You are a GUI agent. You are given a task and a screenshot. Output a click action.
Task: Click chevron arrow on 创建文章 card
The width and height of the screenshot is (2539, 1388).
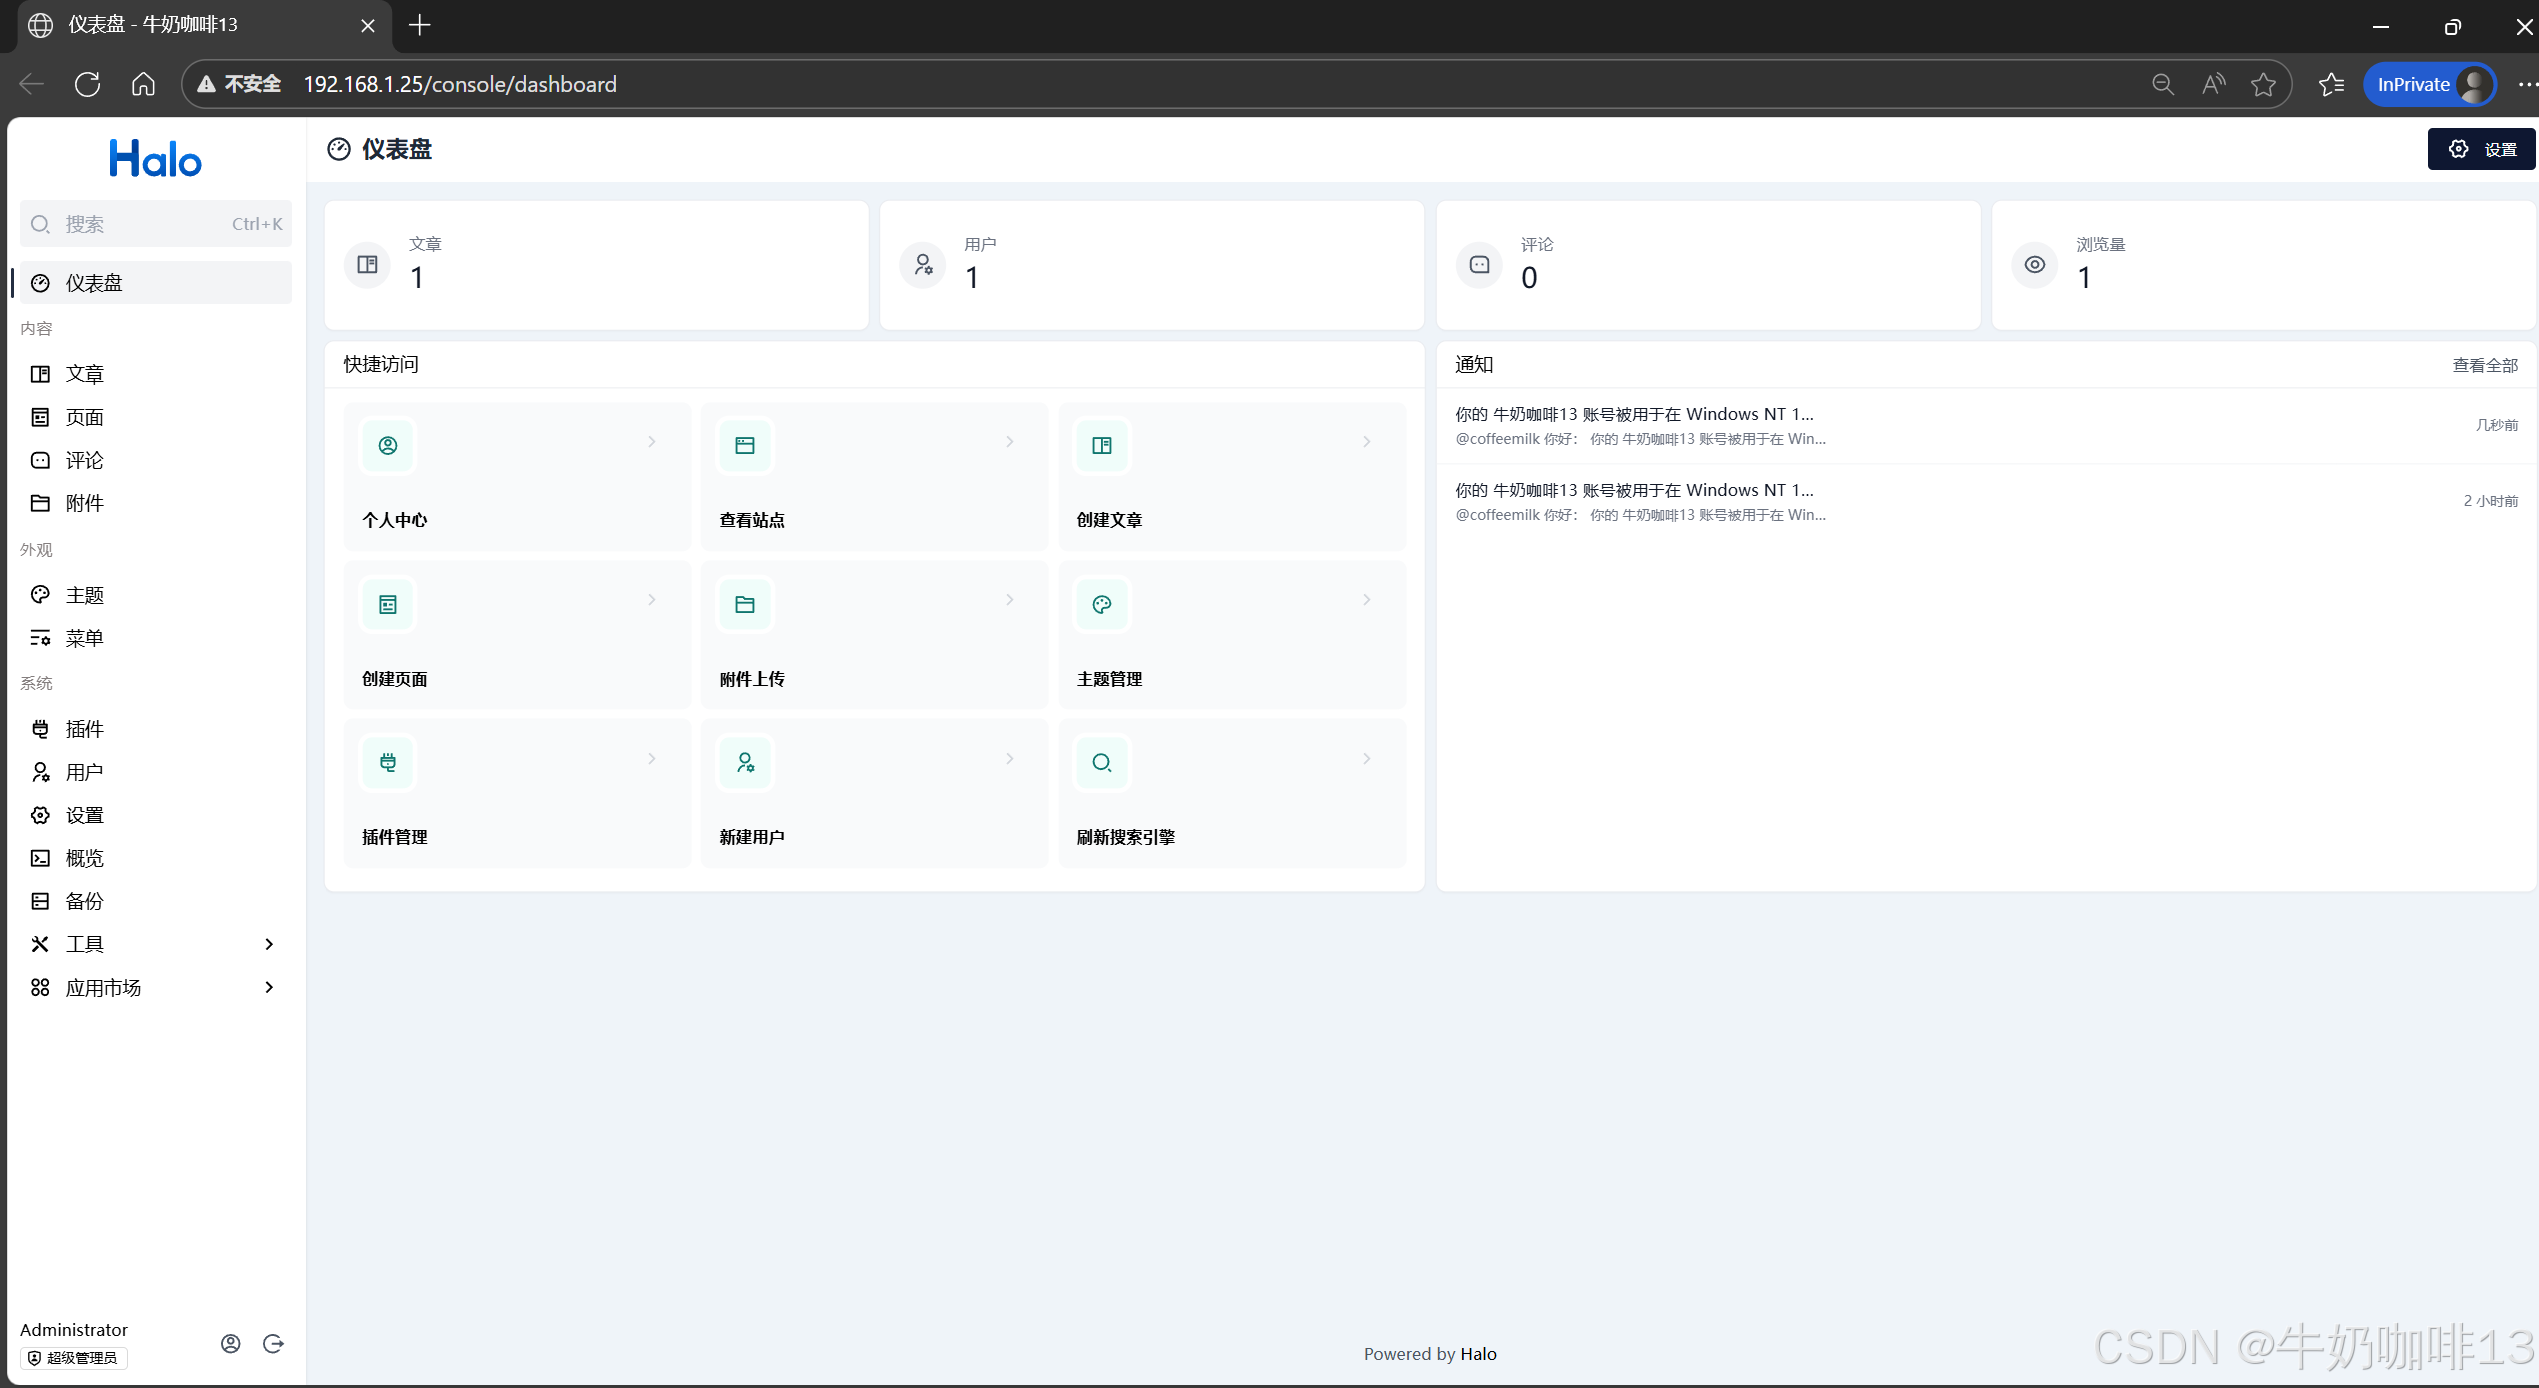tap(1366, 442)
